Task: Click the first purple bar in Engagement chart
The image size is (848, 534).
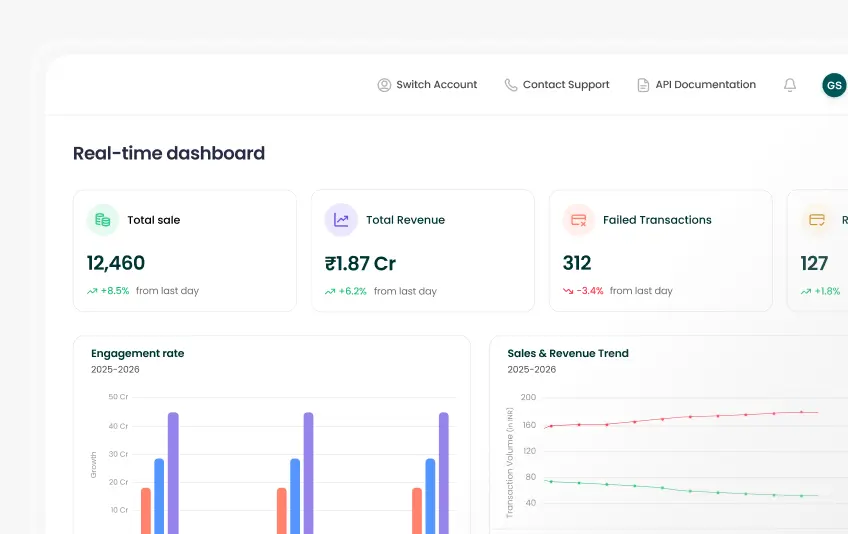Action: pyautogui.click(x=173, y=473)
